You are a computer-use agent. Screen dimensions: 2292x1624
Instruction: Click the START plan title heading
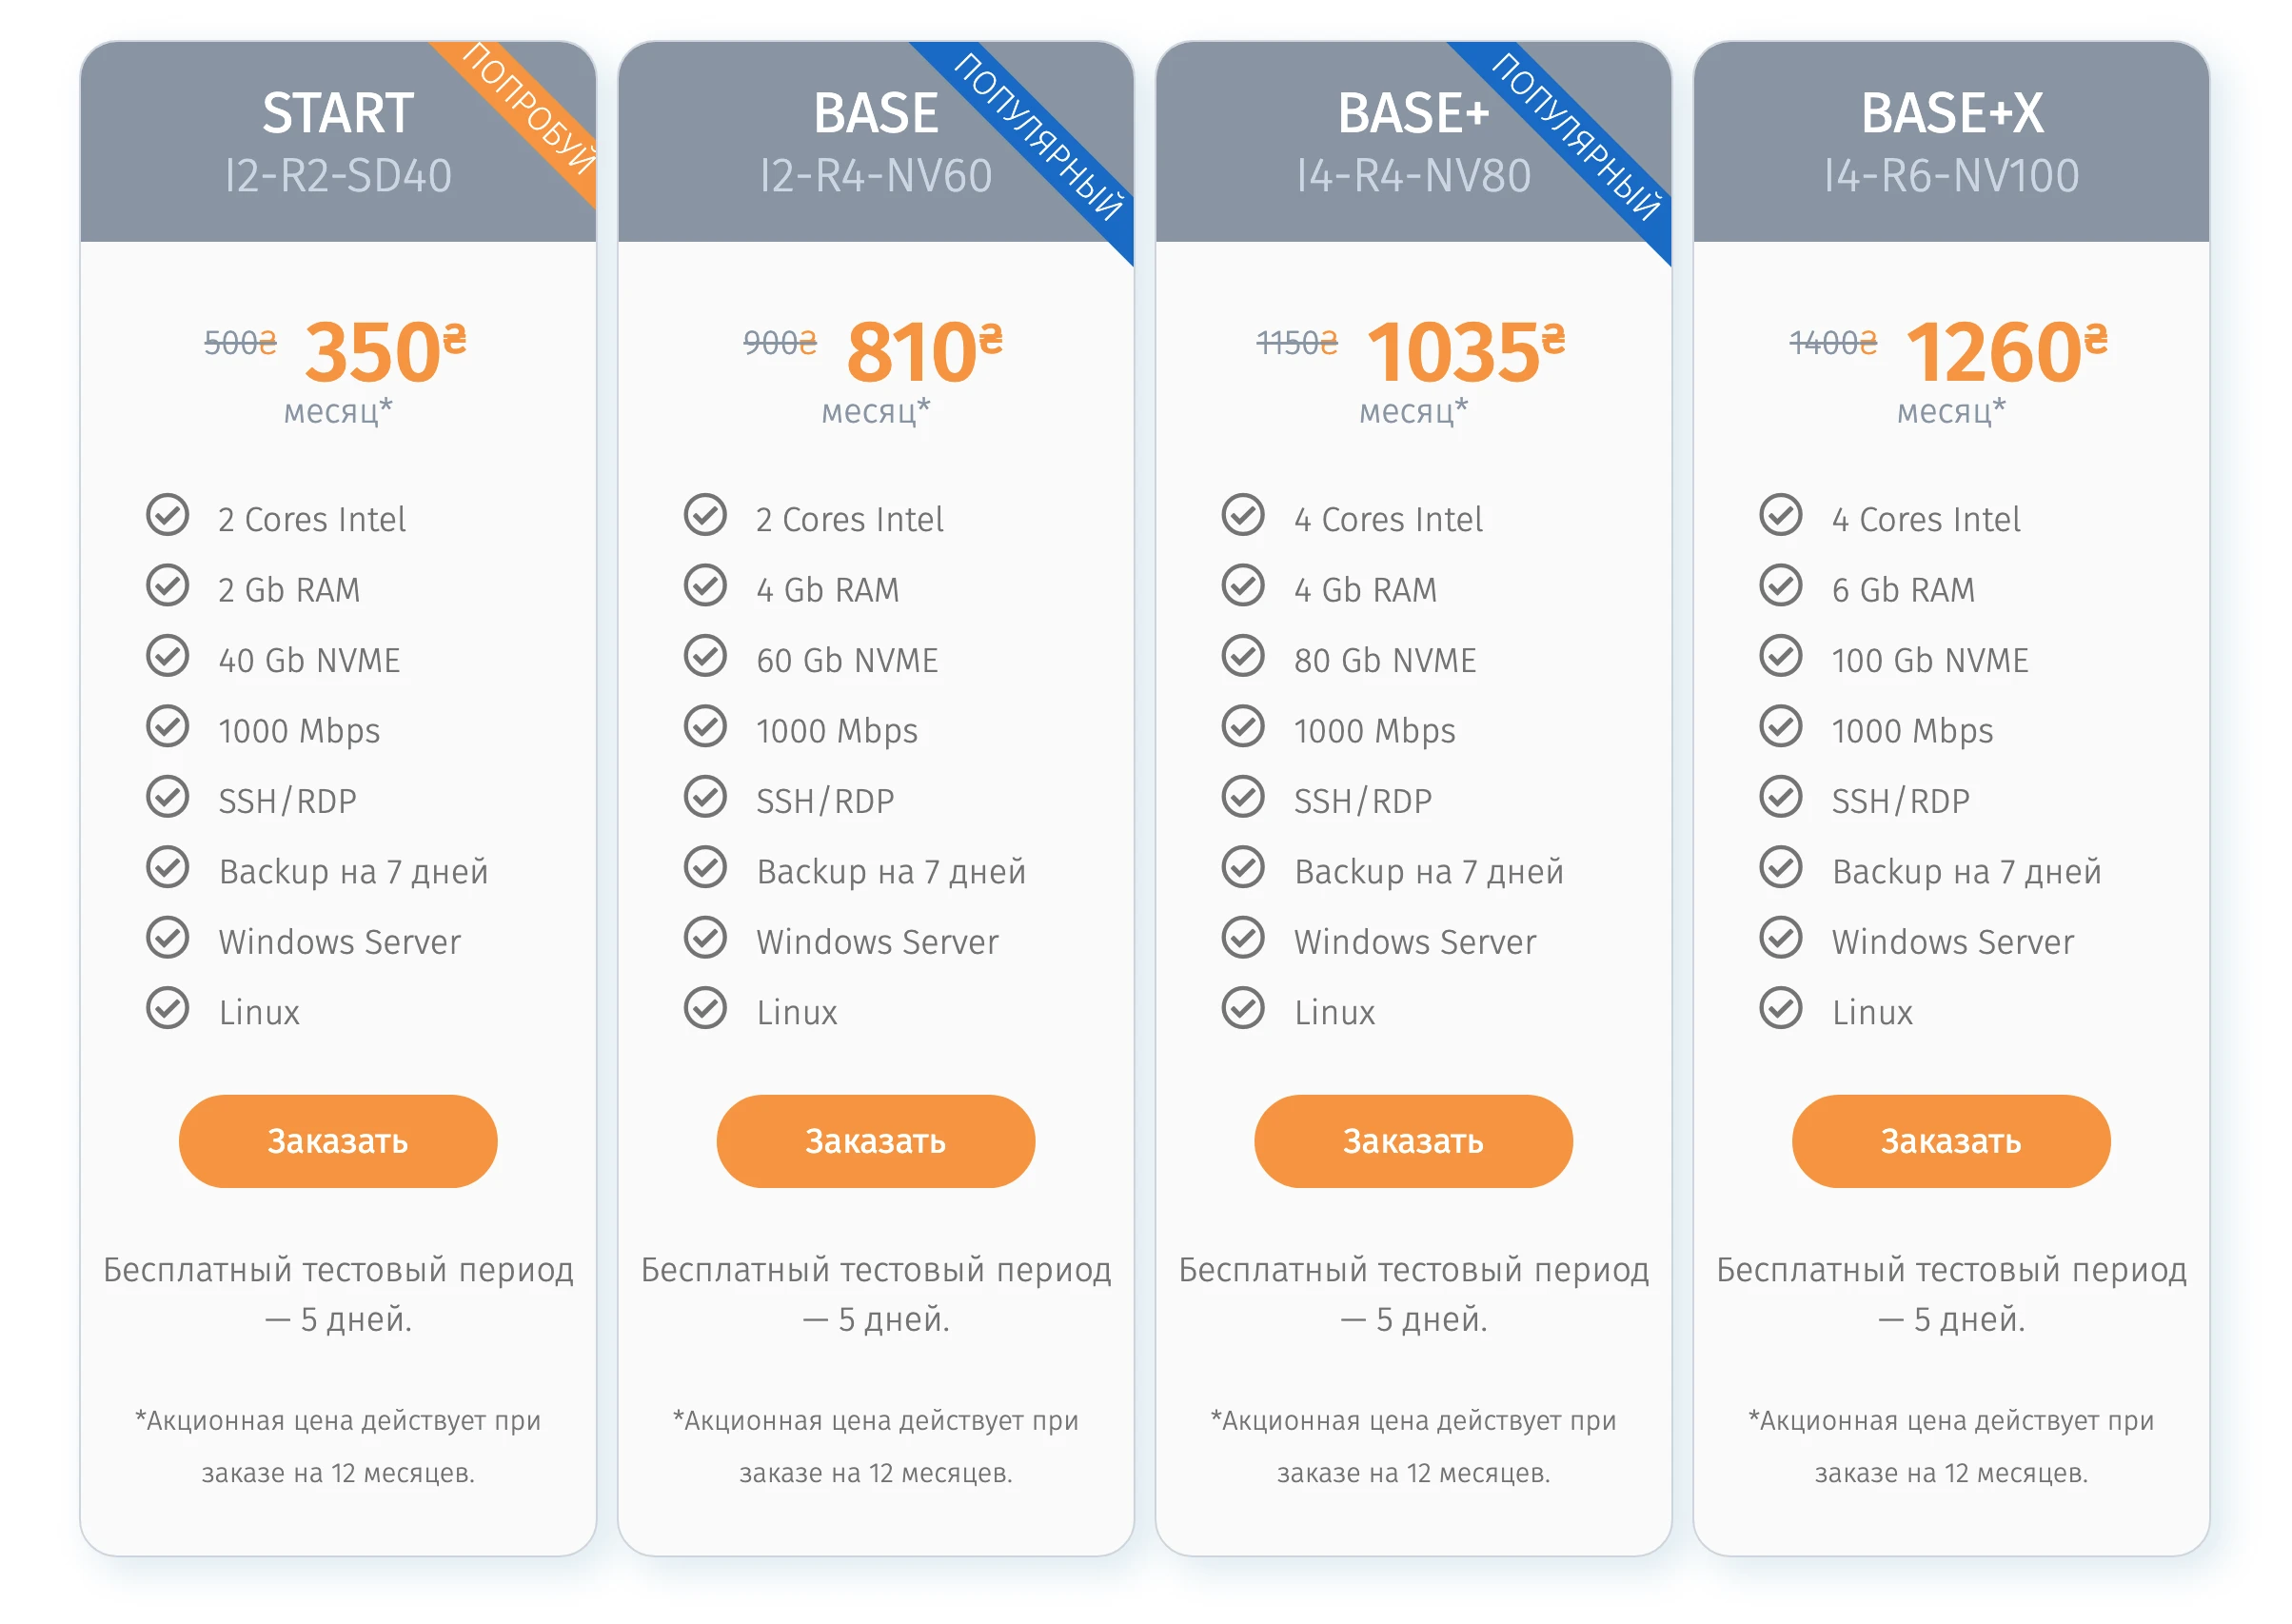338,113
